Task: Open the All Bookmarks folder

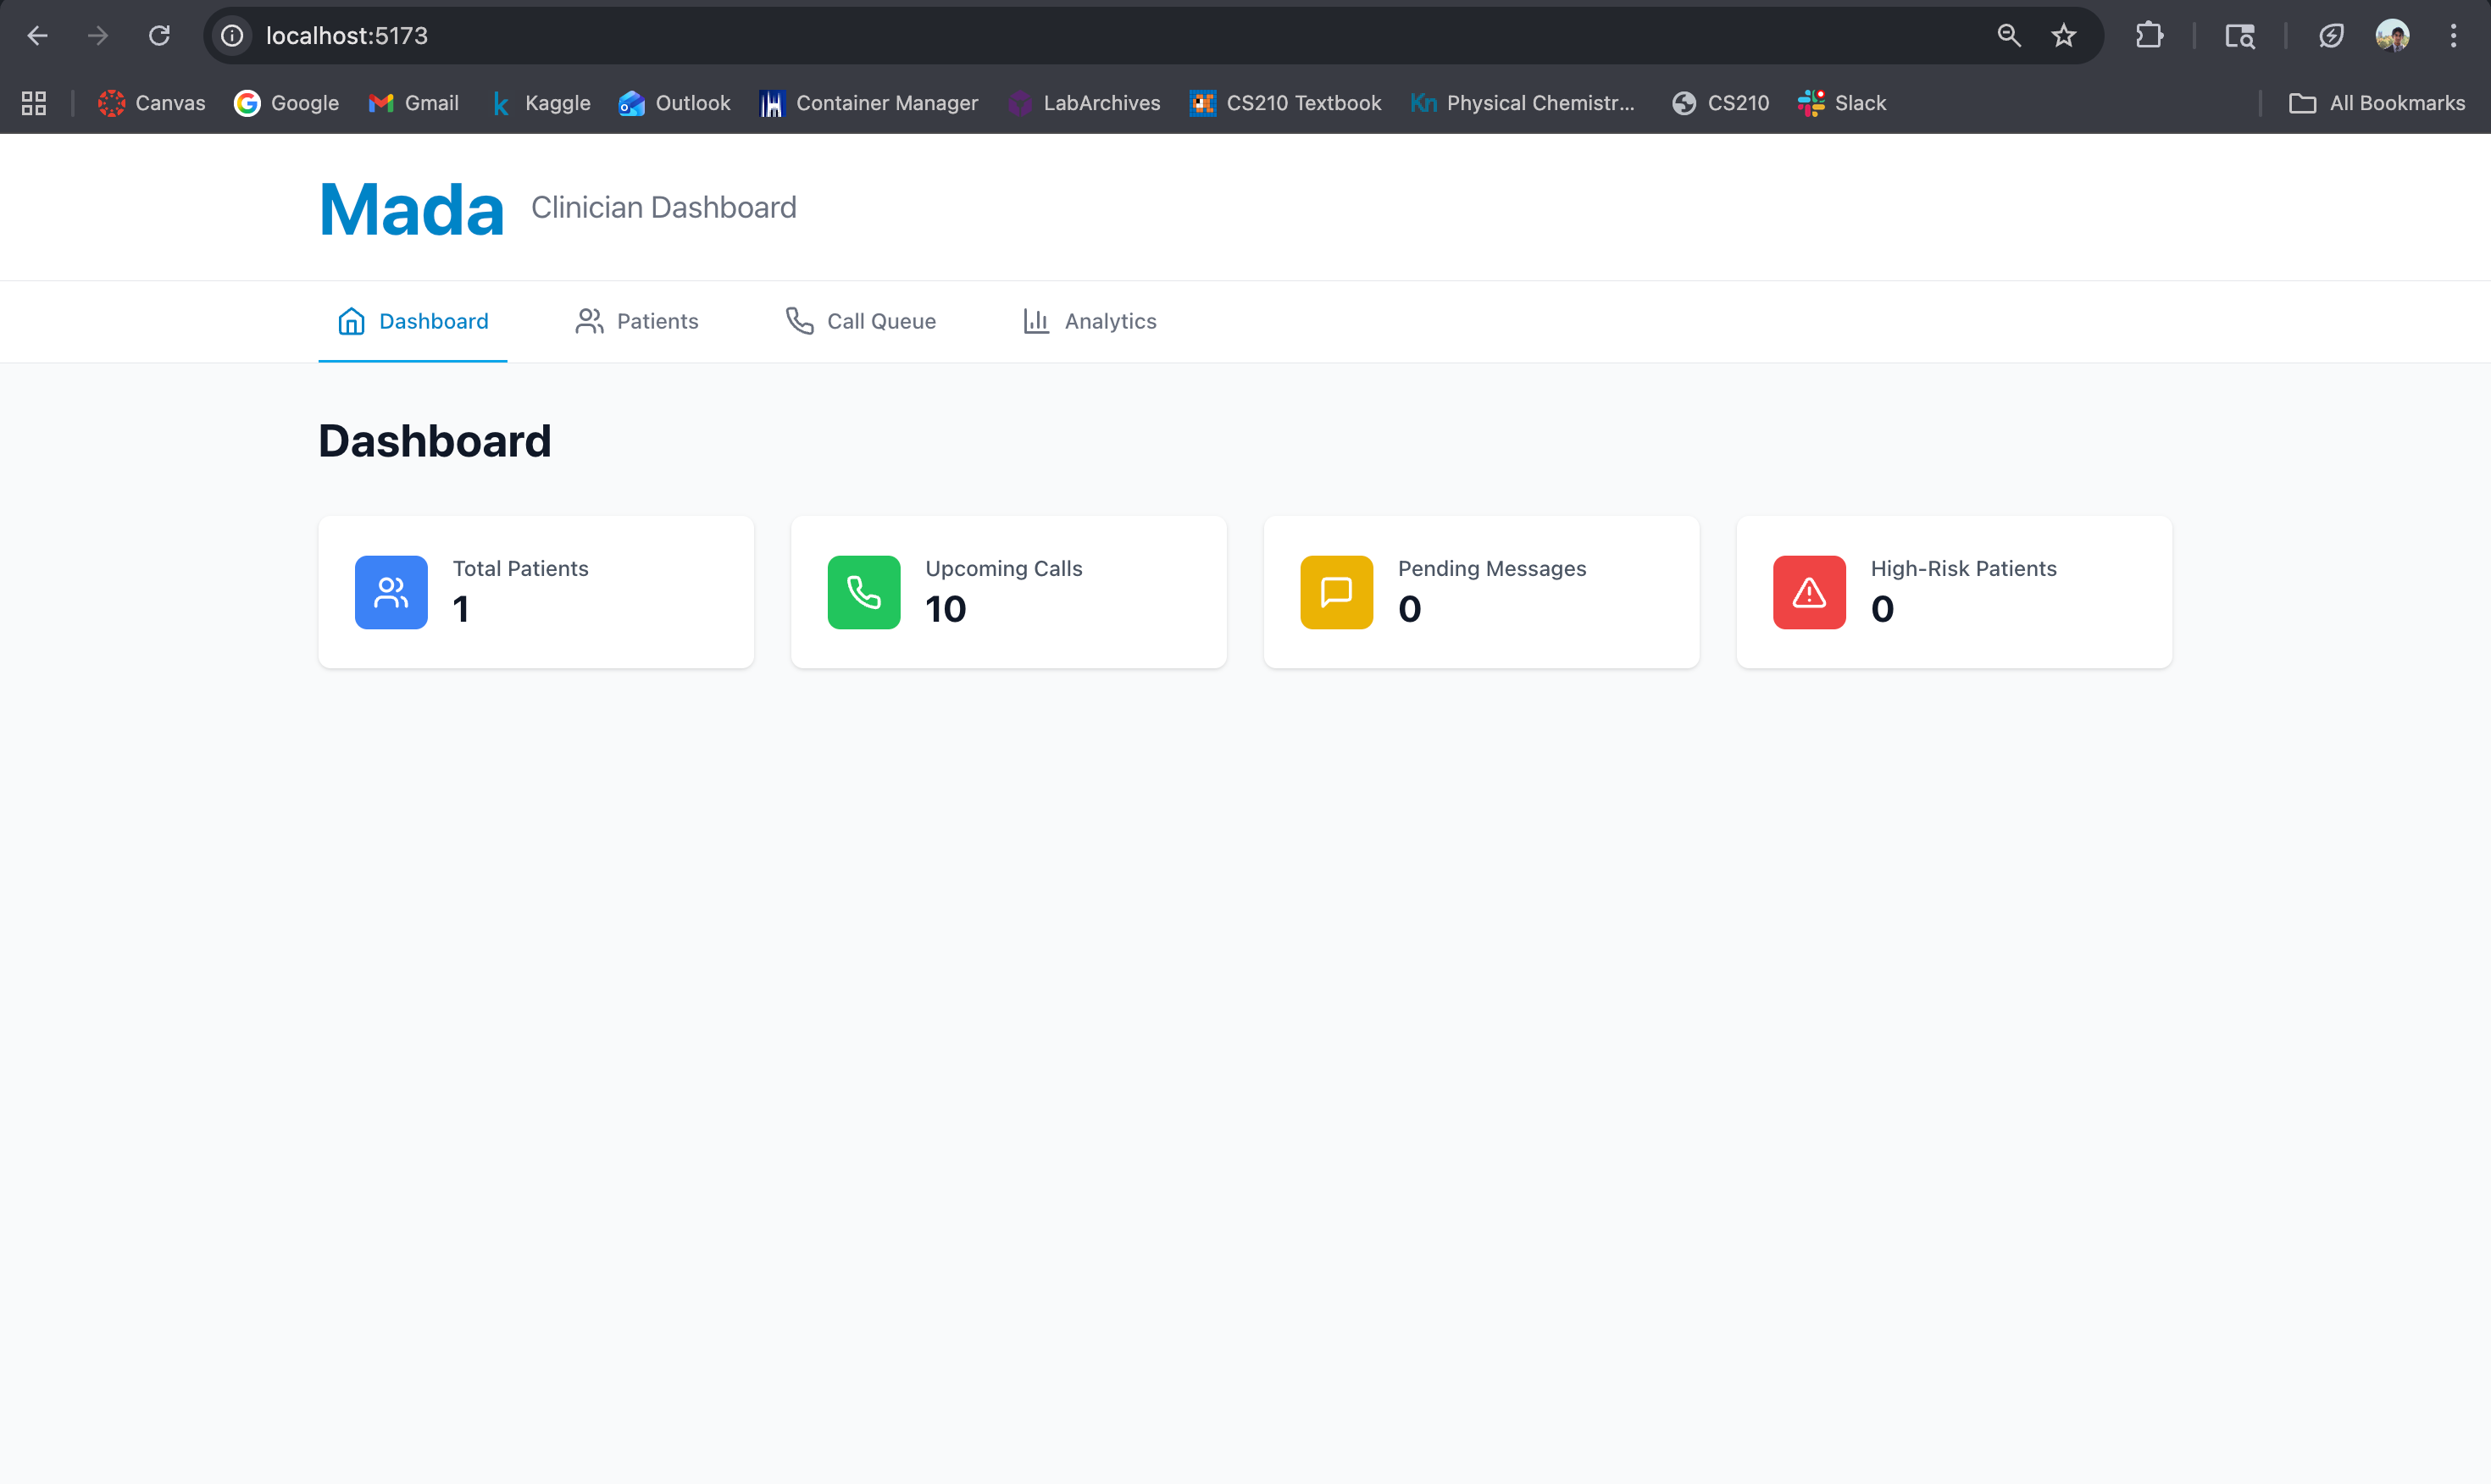Action: tap(2377, 103)
